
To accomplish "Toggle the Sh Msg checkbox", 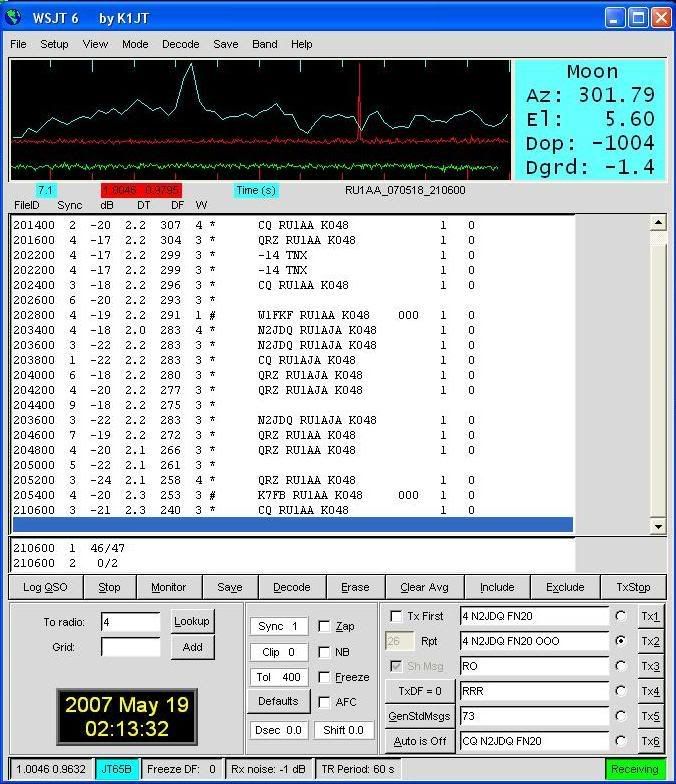I will click(396, 666).
